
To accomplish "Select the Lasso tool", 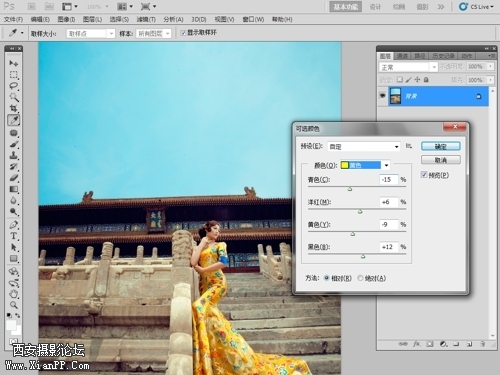I will (x=14, y=86).
